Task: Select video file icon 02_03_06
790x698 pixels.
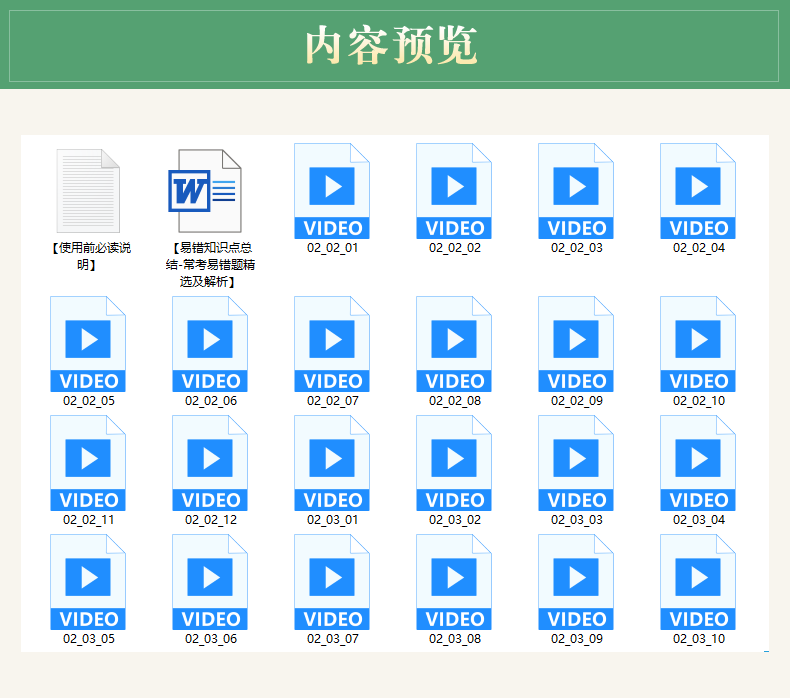Action: tap(210, 582)
